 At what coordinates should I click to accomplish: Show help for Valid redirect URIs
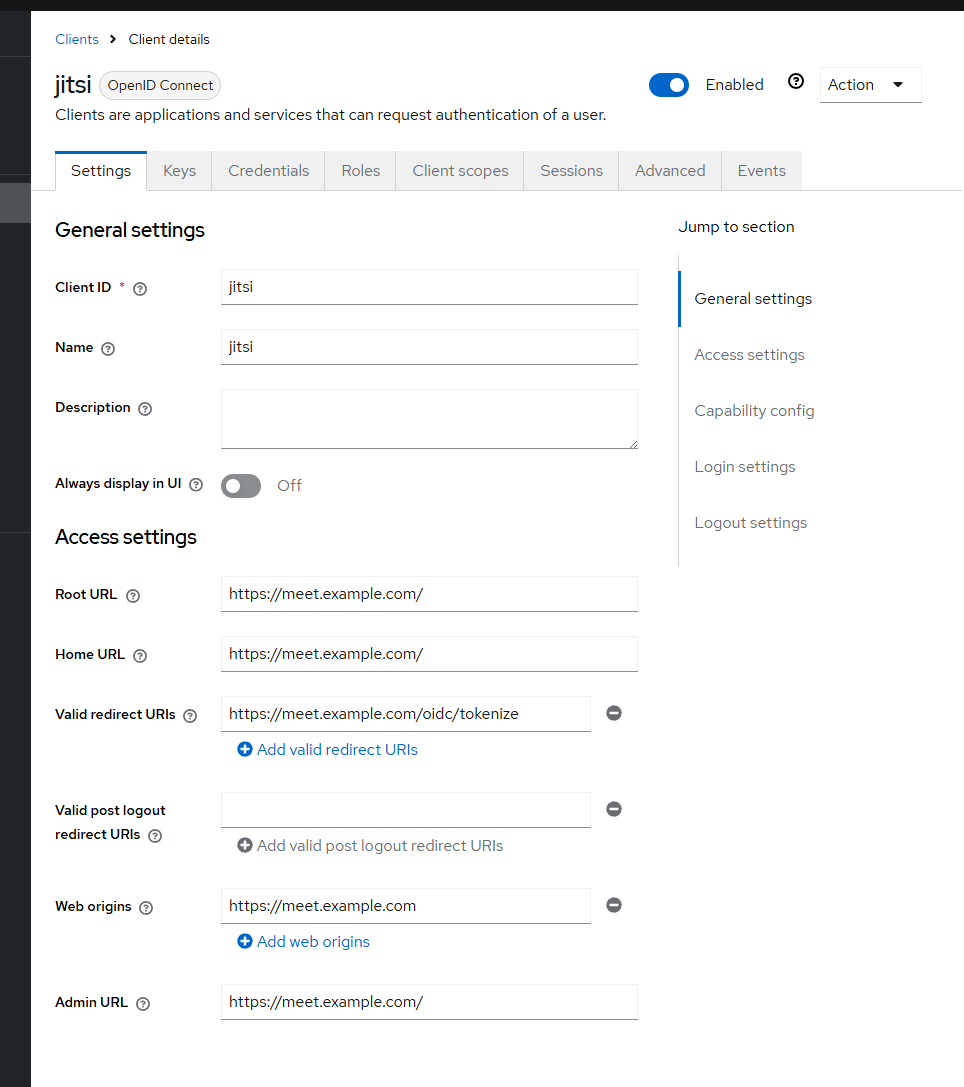click(x=190, y=715)
